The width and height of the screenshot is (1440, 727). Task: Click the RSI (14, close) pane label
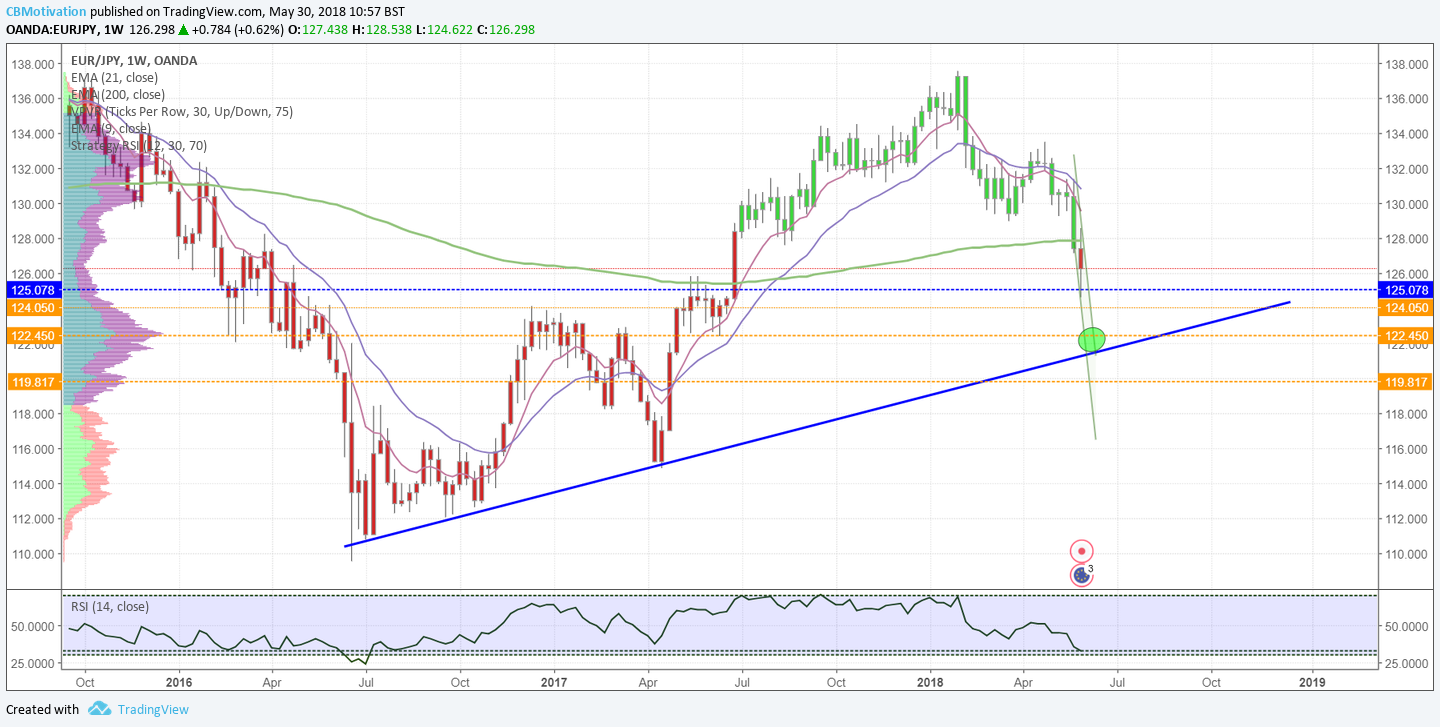click(x=109, y=606)
